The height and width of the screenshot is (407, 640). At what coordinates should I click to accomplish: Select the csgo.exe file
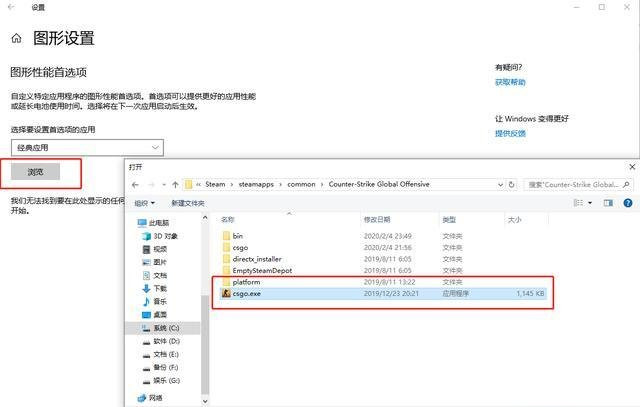click(250, 295)
